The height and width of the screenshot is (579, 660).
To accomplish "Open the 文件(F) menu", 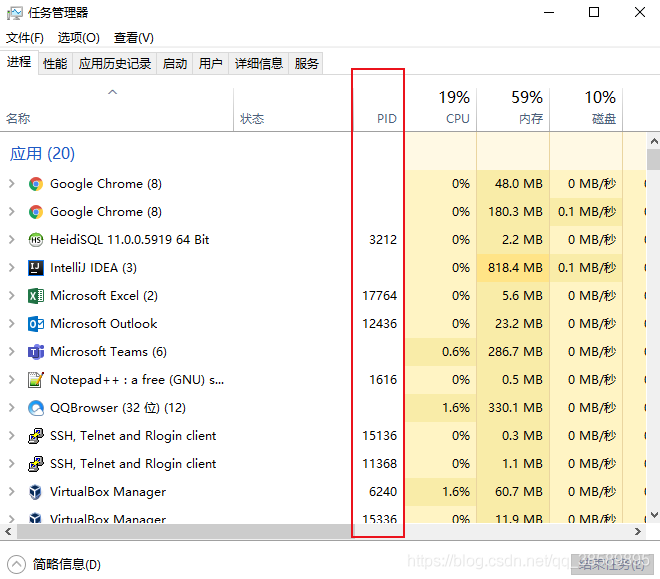I will pyautogui.click(x=25, y=38).
